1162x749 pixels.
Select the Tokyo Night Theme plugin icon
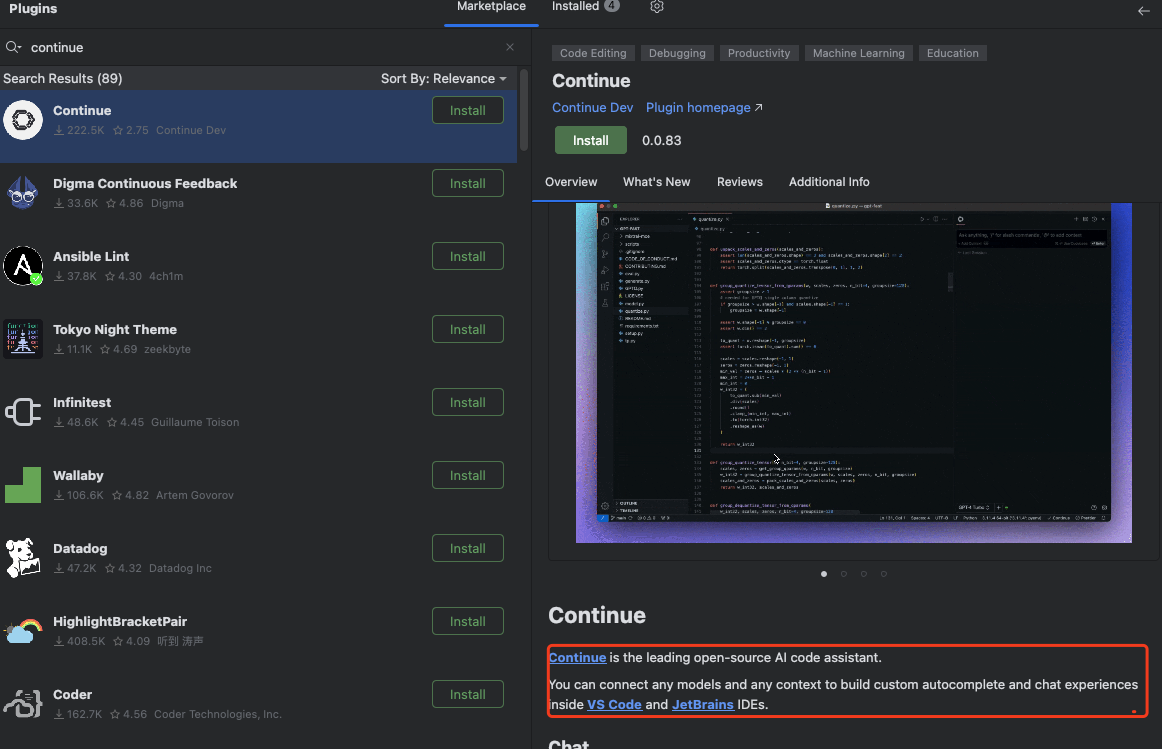coord(23,339)
